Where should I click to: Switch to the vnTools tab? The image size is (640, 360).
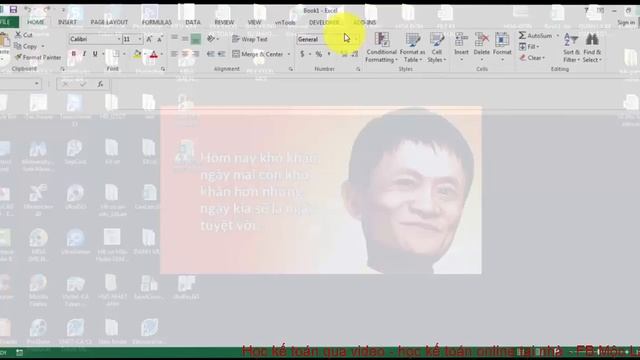pyautogui.click(x=285, y=22)
